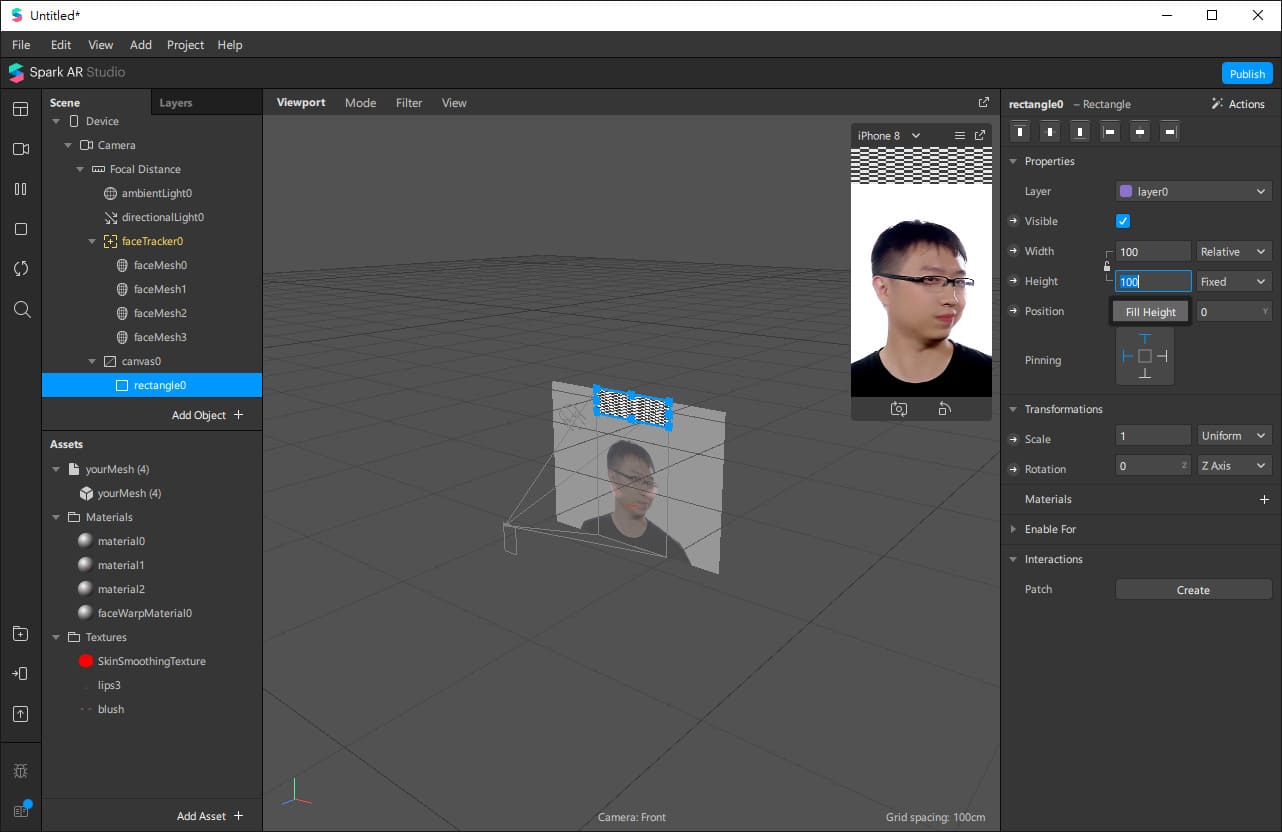This screenshot has width=1282, height=832.
Task: Click the bug report icon
Action: click(21, 771)
